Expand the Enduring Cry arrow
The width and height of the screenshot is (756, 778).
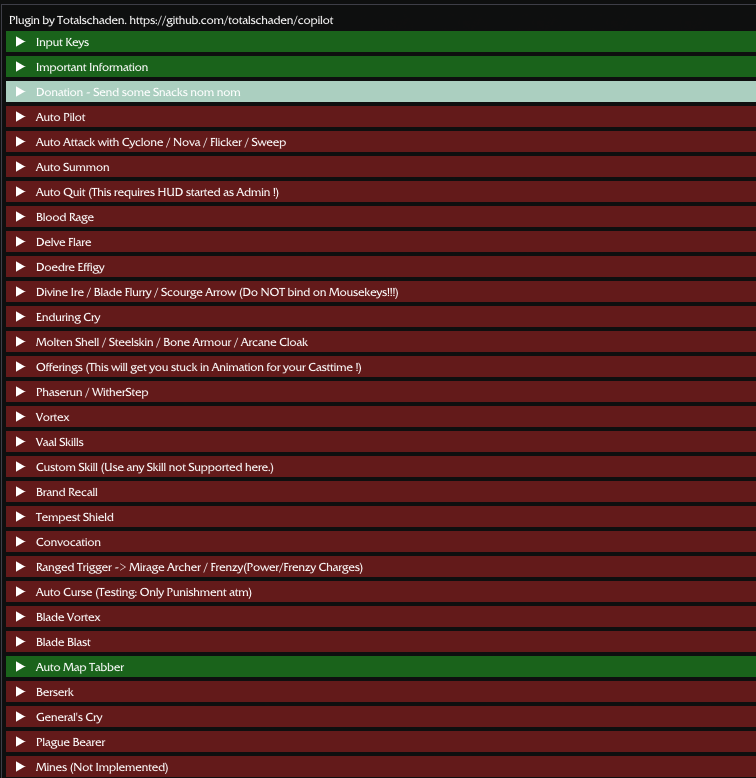(x=20, y=317)
